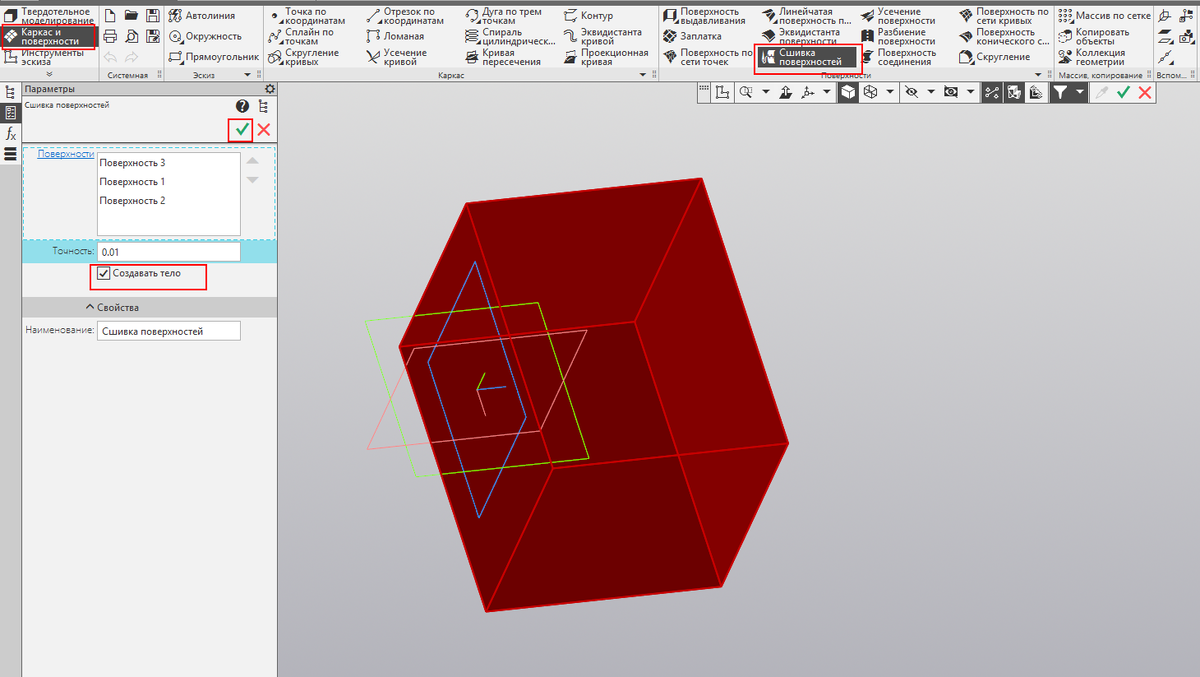The image size is (1200, 677).
Task: Toggle shaded with edges display mode
Action: click(x=848, y=92)
